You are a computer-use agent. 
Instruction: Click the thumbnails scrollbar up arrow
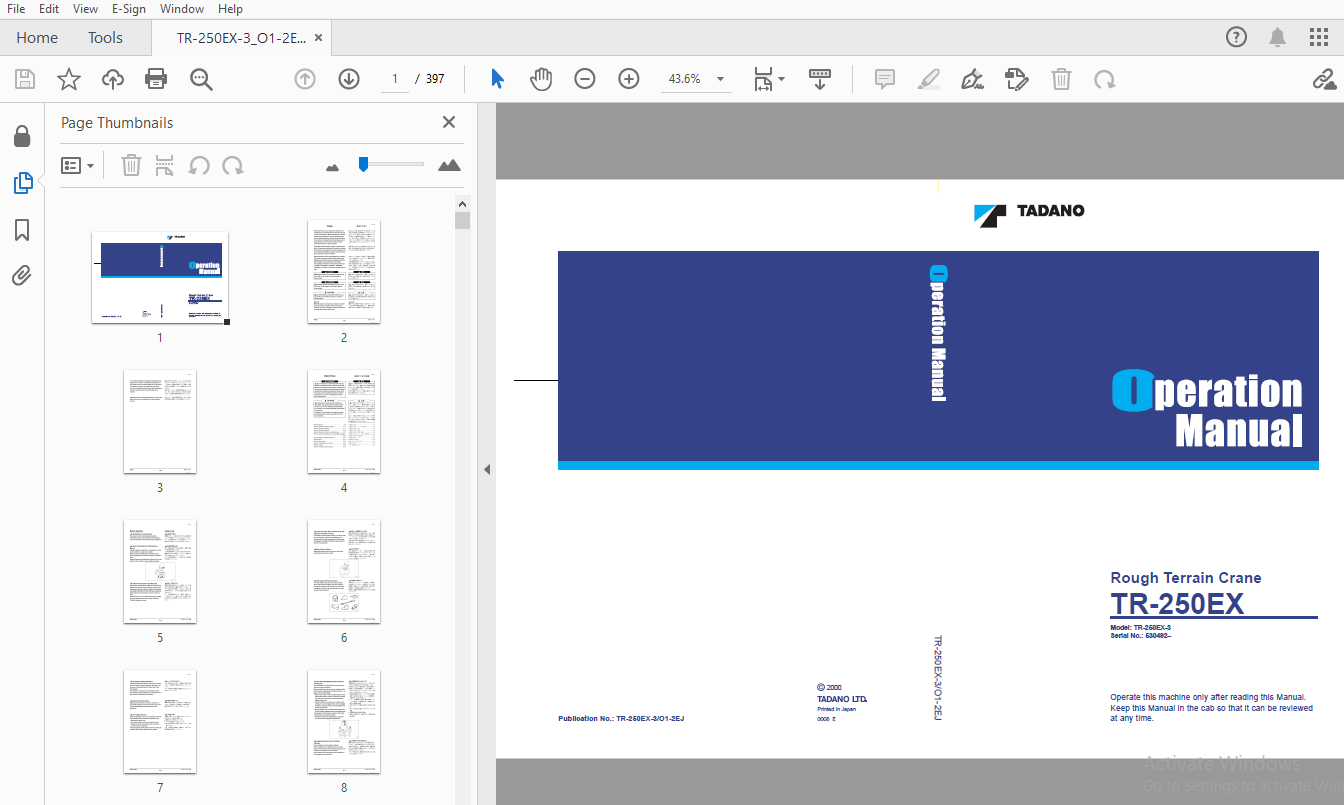click(462, 203)
